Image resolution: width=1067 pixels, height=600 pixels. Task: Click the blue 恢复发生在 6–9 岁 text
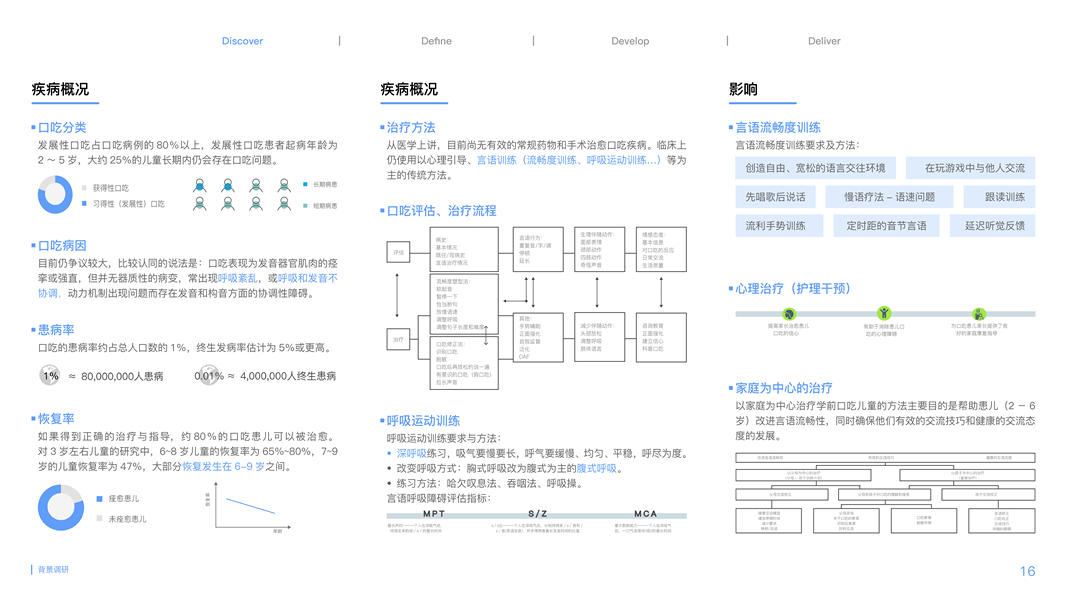pyautogui.click(x=223, y=467)
